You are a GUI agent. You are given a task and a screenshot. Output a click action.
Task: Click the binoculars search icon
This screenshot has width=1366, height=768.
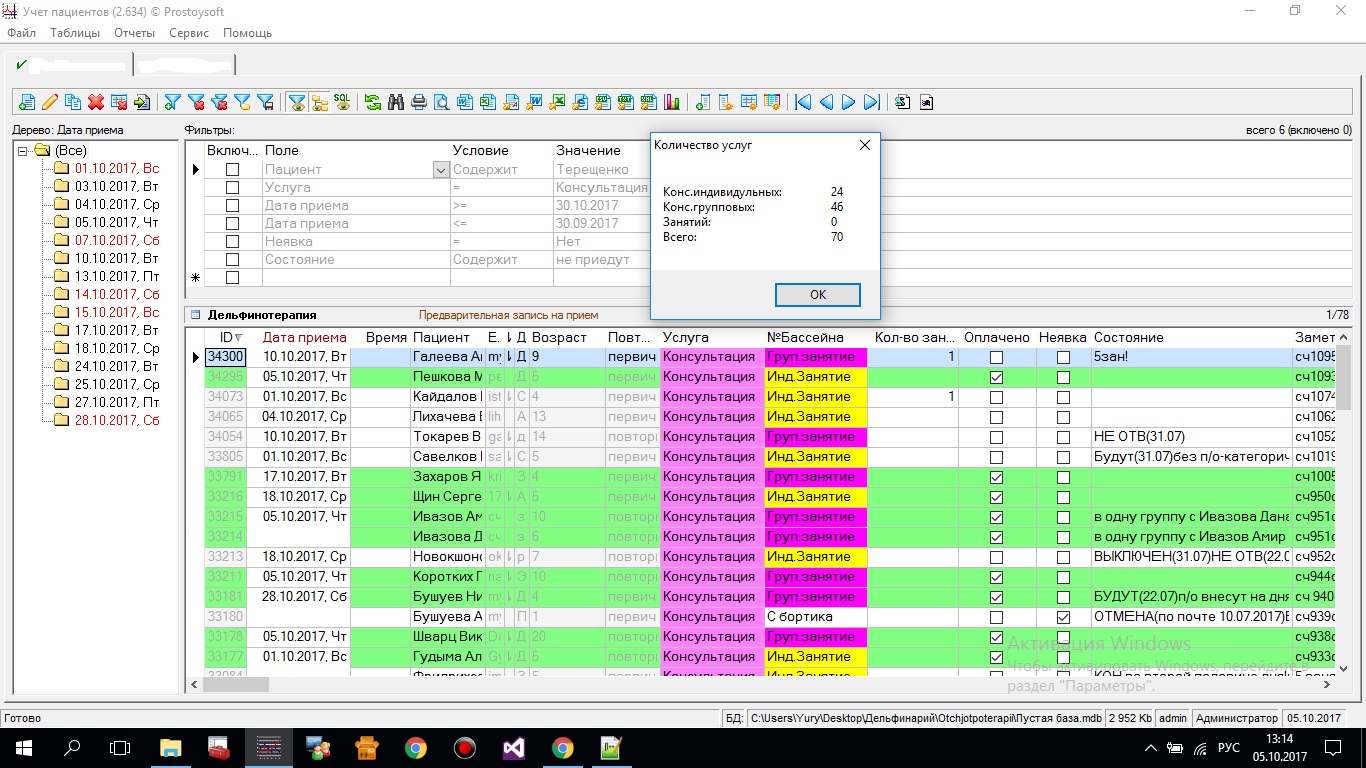coord(396,102)
